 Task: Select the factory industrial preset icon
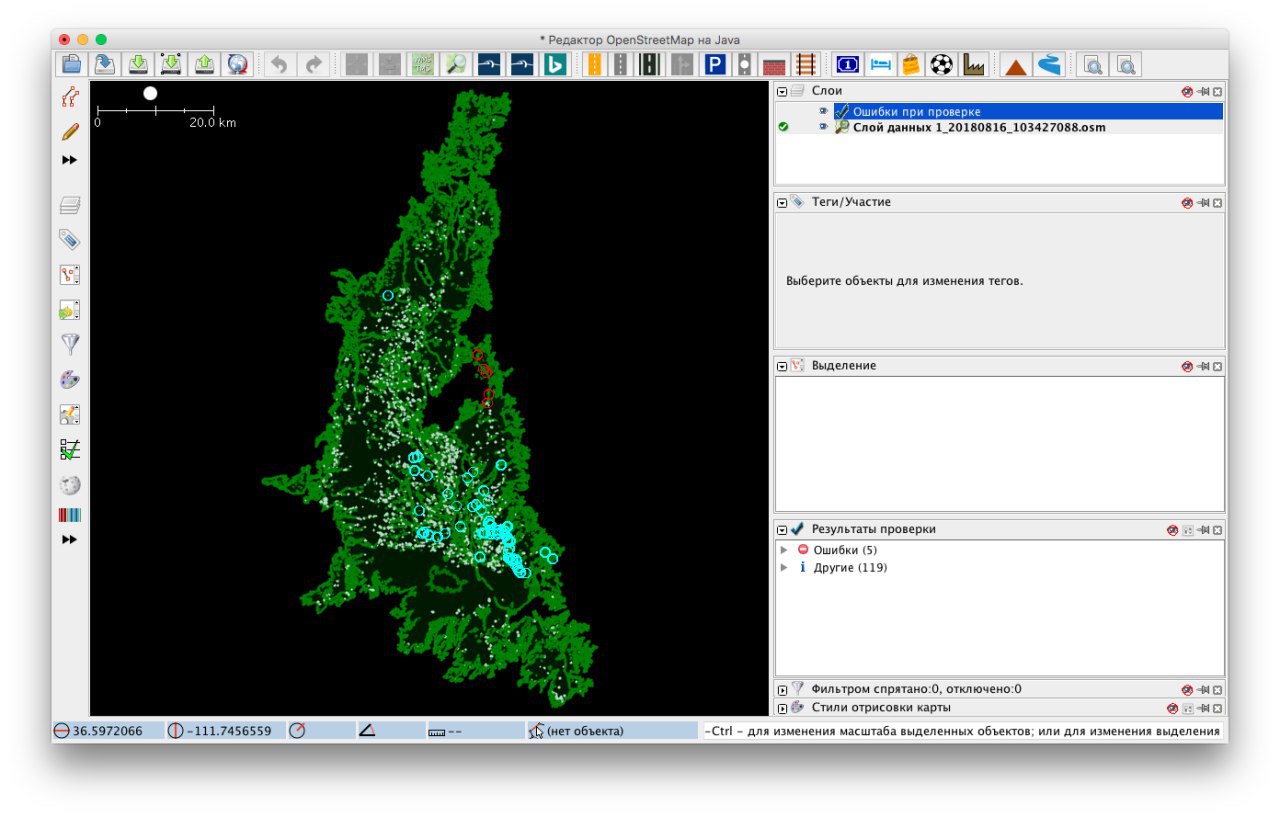click(x=973, y=64)
